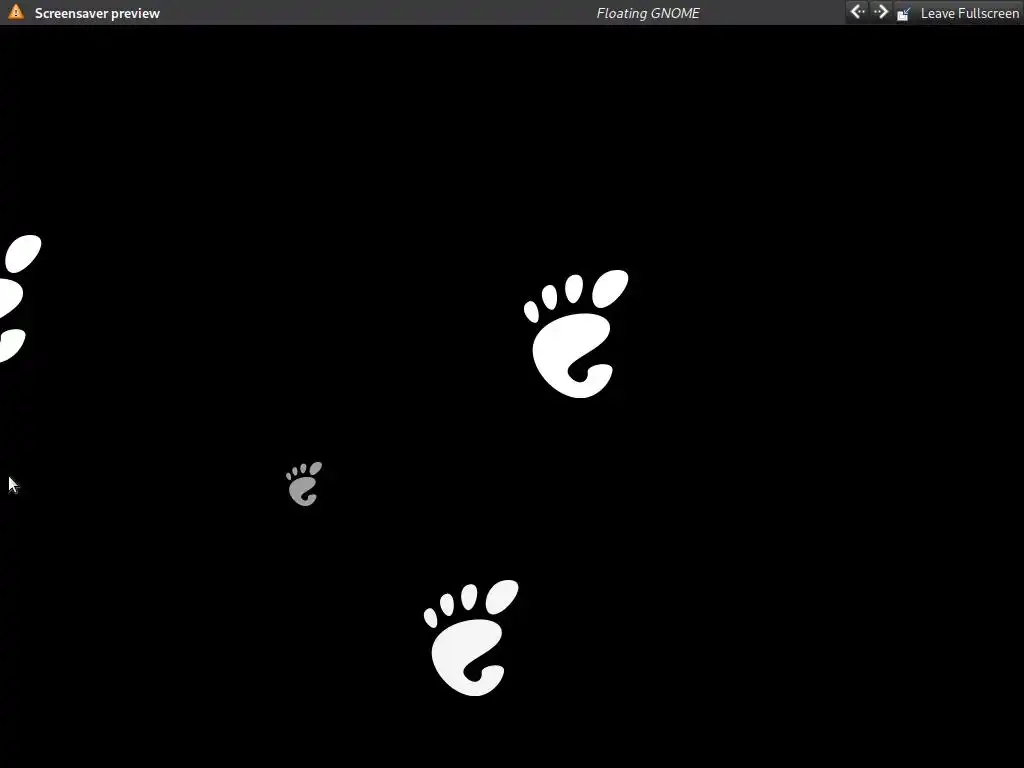Image resolution: width=1024 pixels, height=768 pixels.
Task: Click the small gray GNOME foot
Action: [x=304, y=484]
